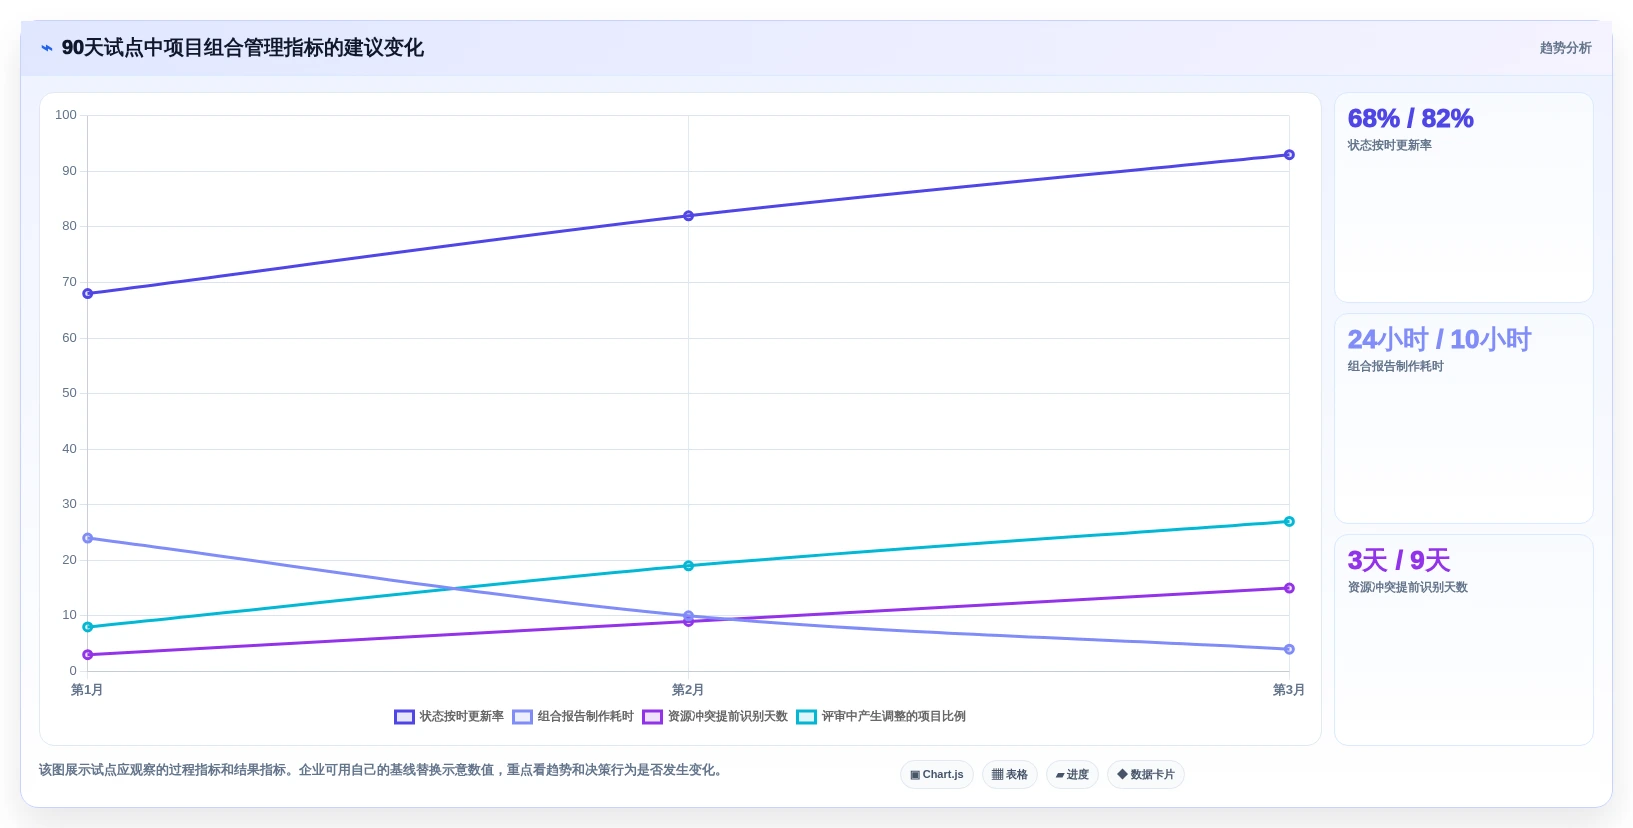
Task: Click the 状态按时更新率 card caption
Action: click(1389, 145)
